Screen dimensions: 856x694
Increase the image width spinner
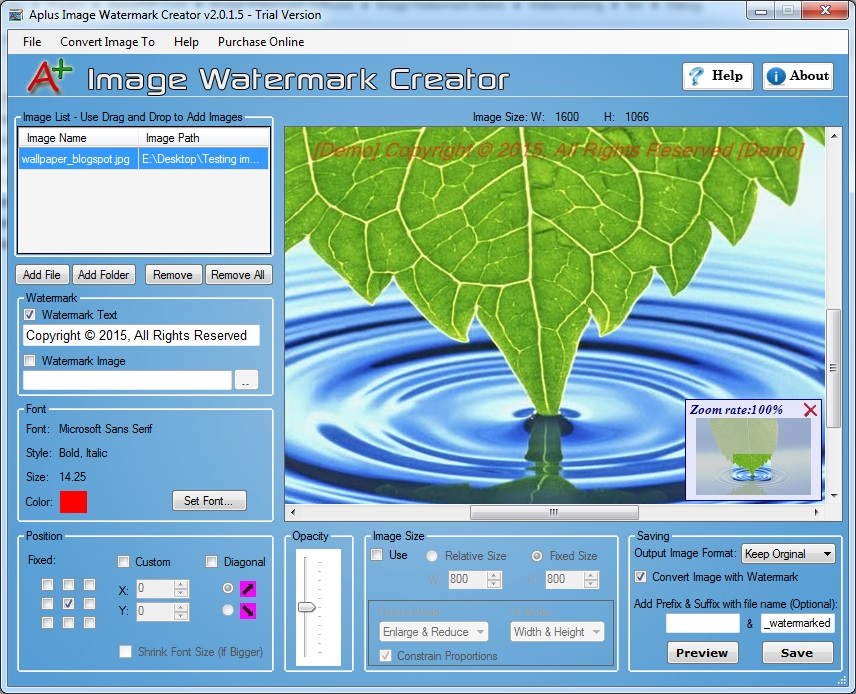494,575
